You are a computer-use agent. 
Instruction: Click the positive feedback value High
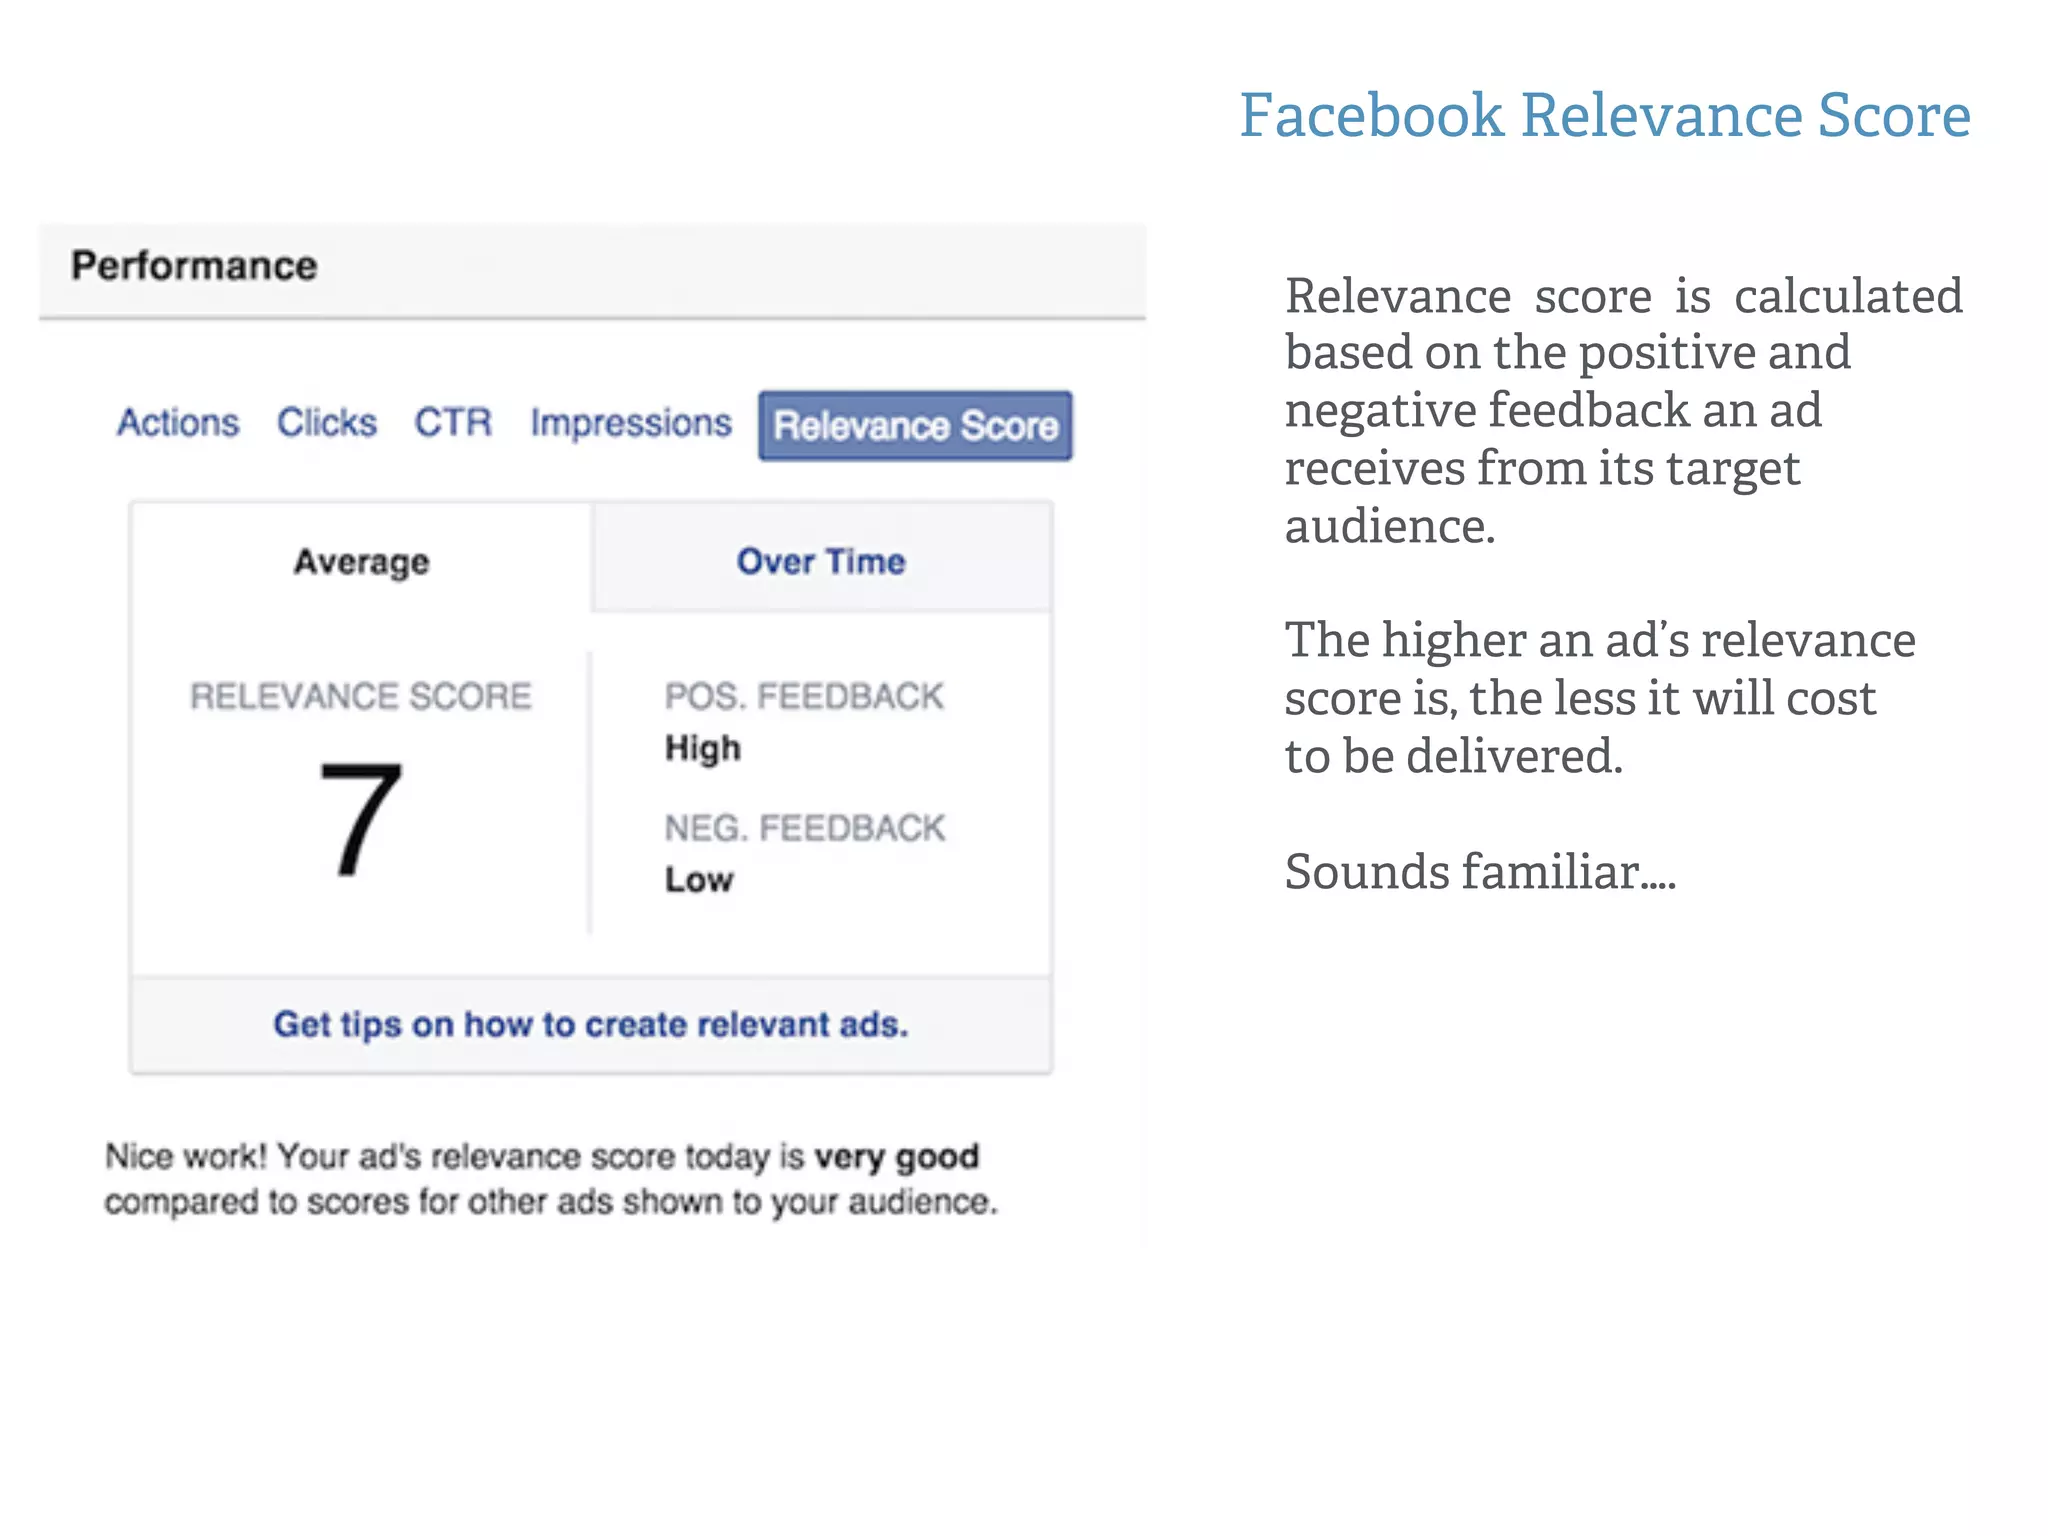click(703, 748)
